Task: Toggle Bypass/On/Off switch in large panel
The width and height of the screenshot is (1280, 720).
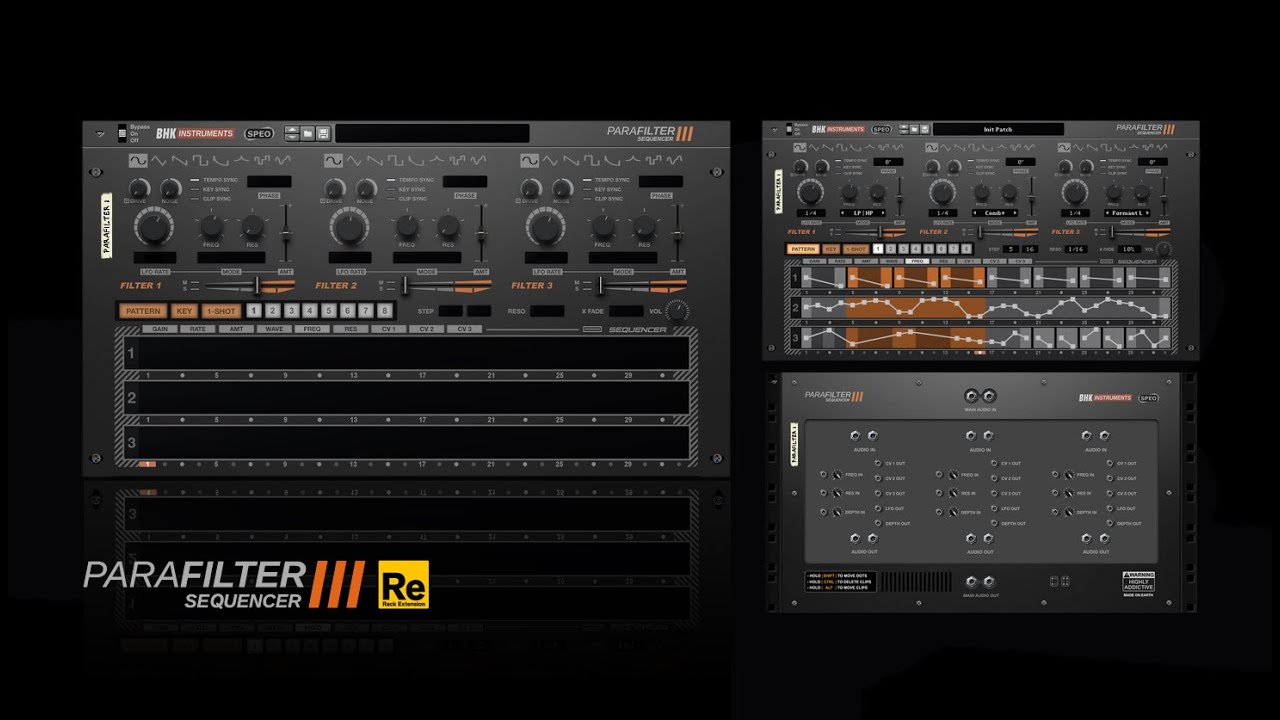Action: pyautogui.click(x=122, y=133)
